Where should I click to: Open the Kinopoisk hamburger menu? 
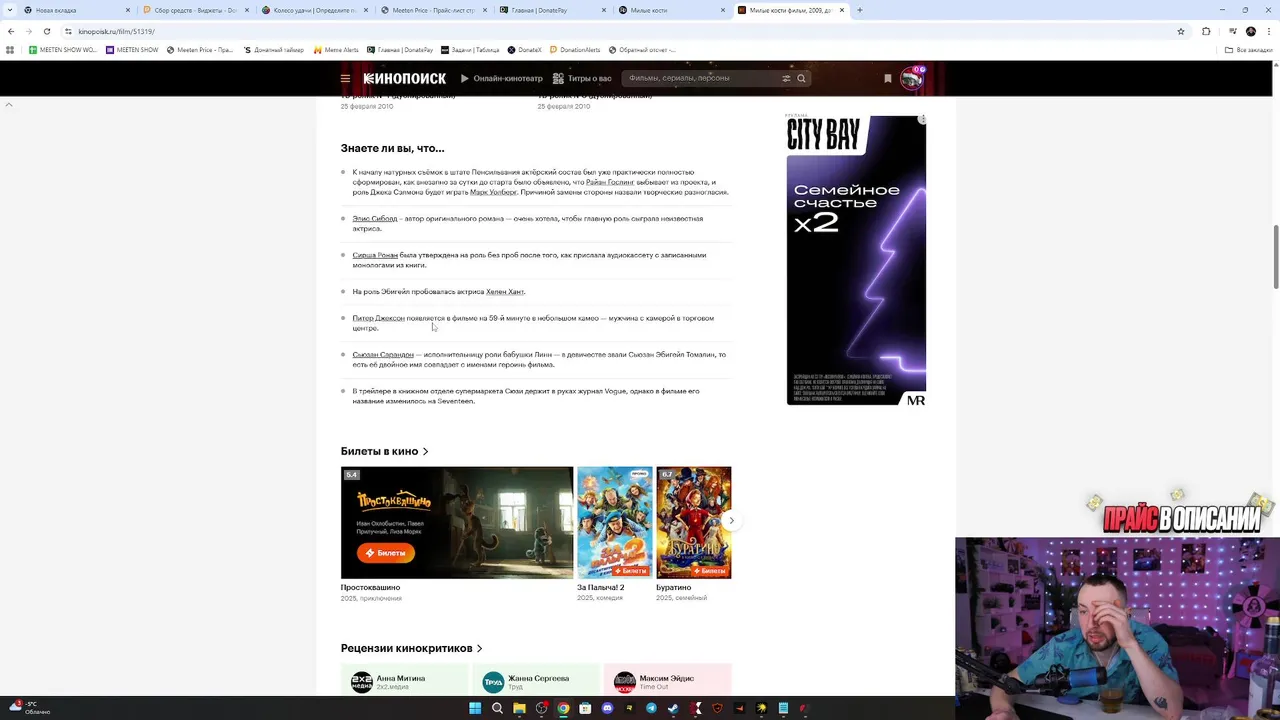click(x=345, y=78)
